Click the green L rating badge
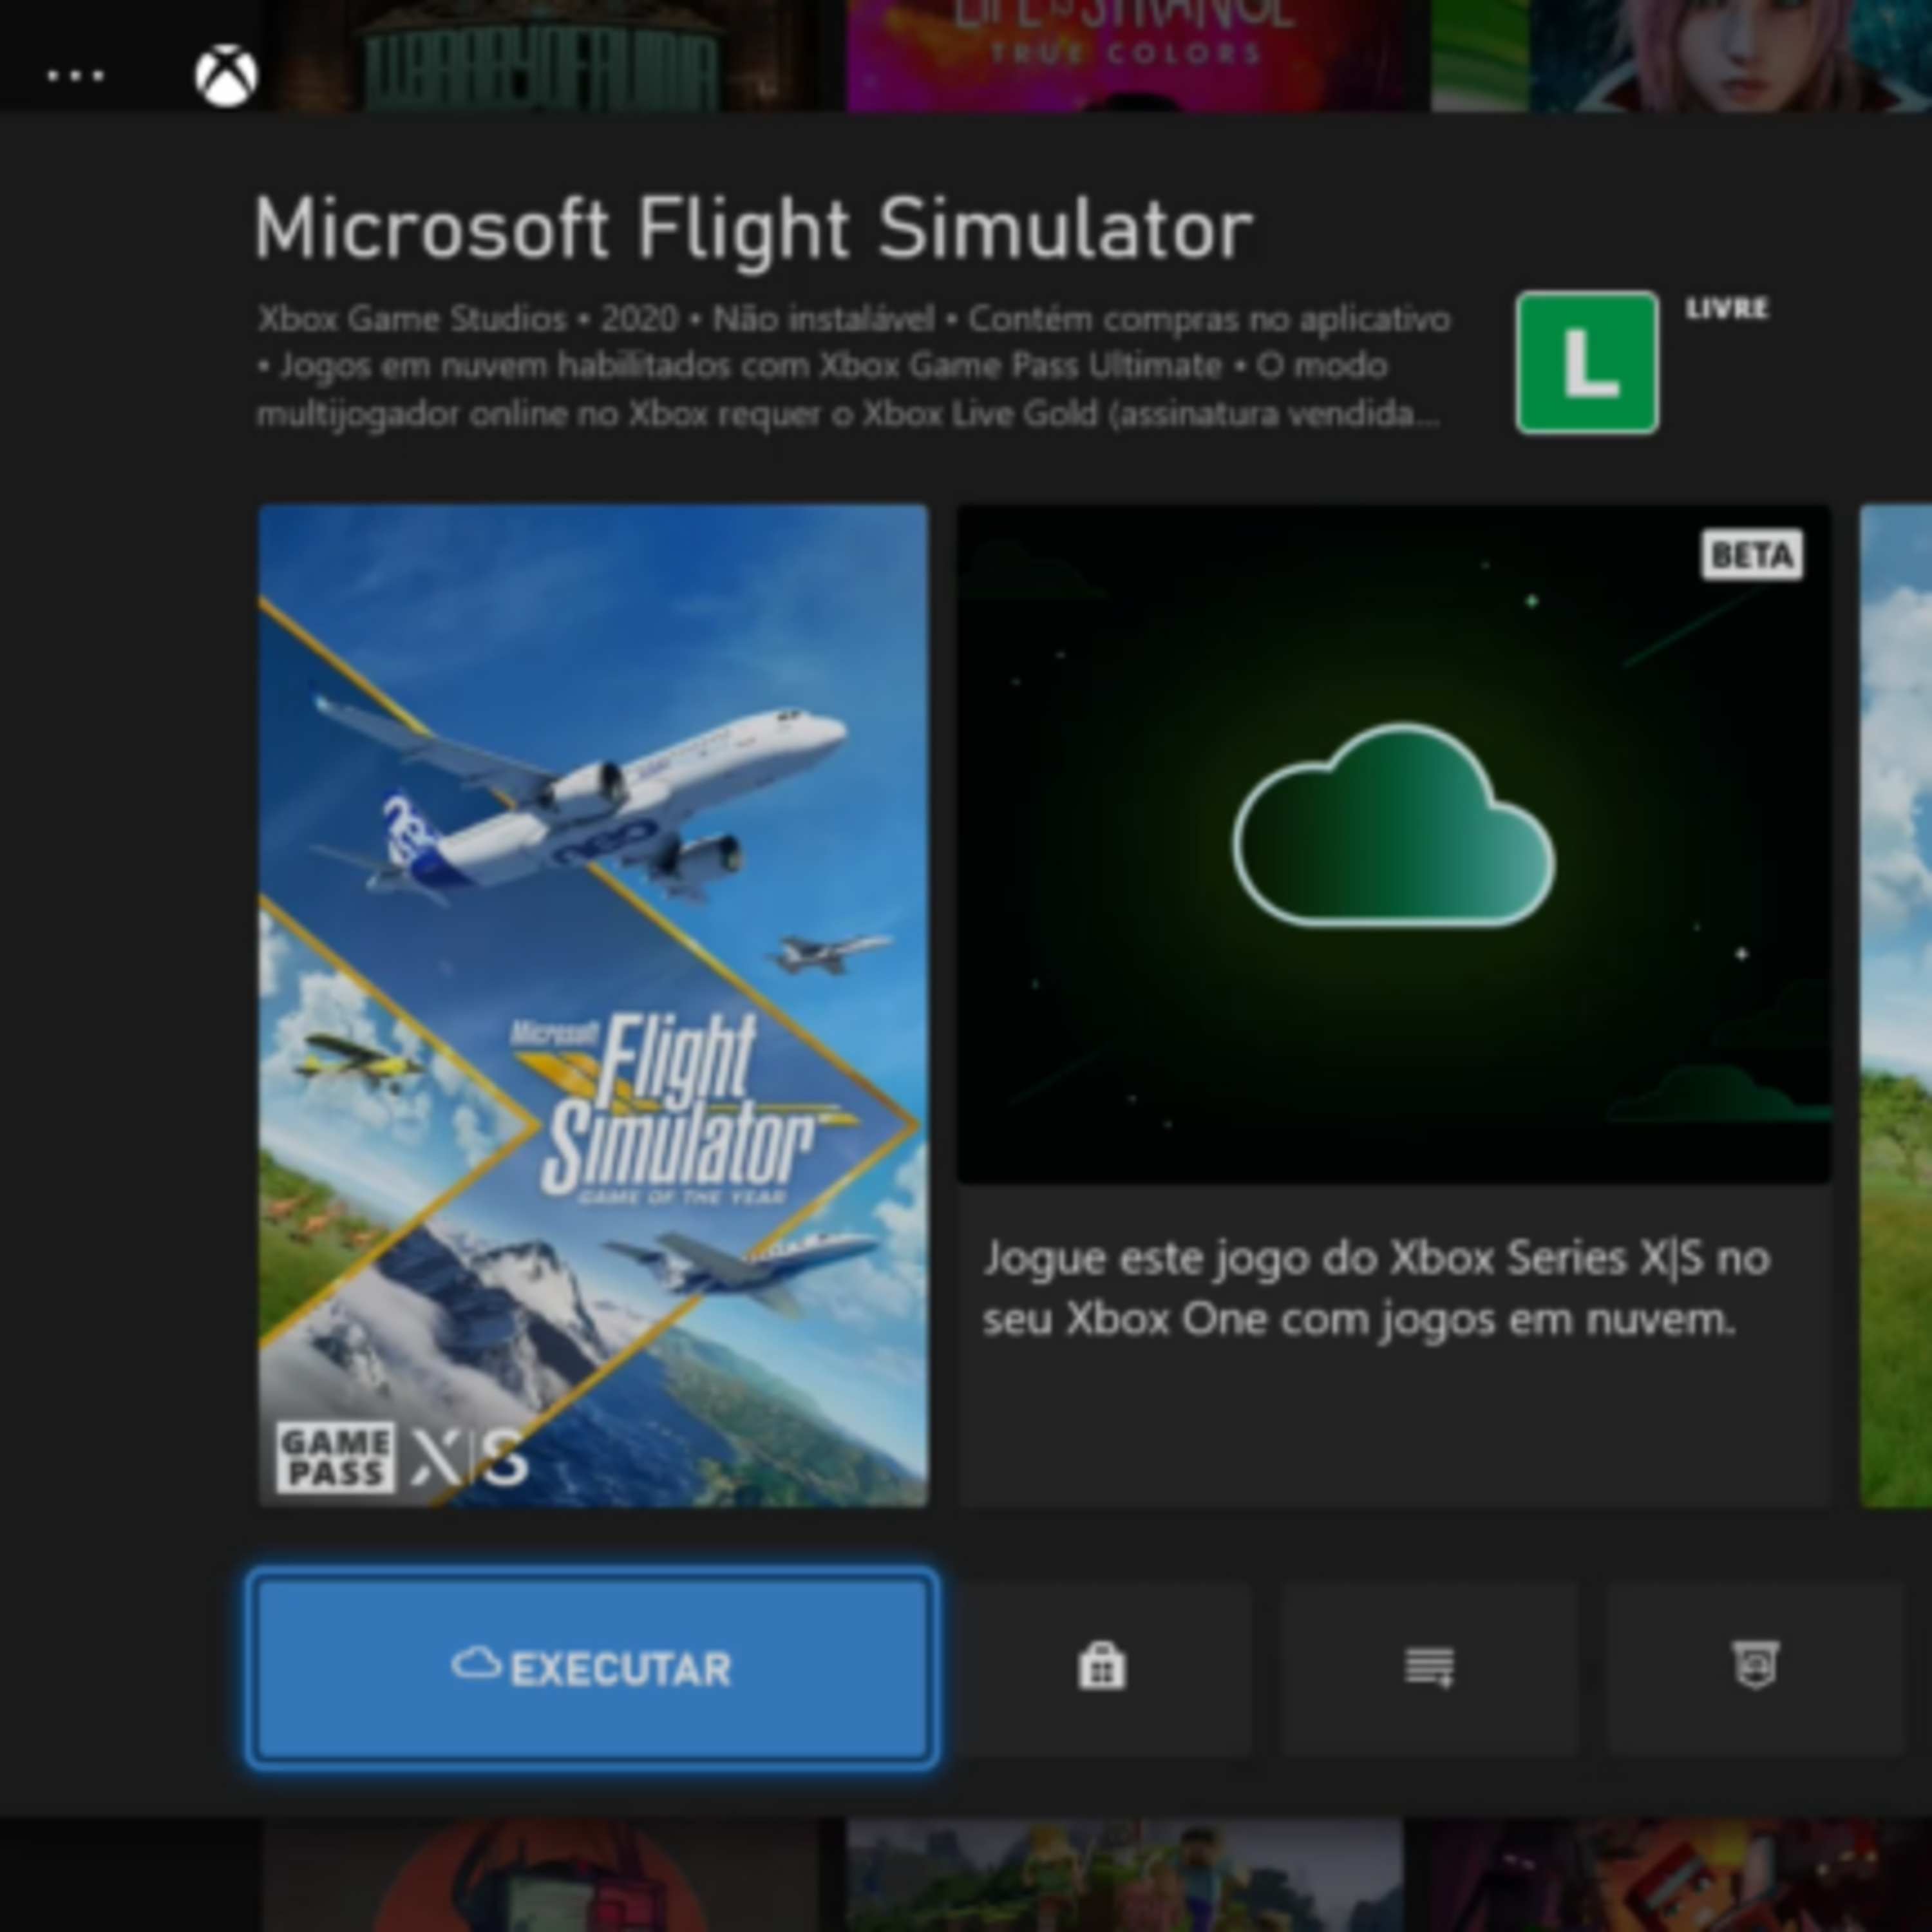Image resolution: width=1932 pixels, height=1932 pixels. click(x=1587, y=362)
